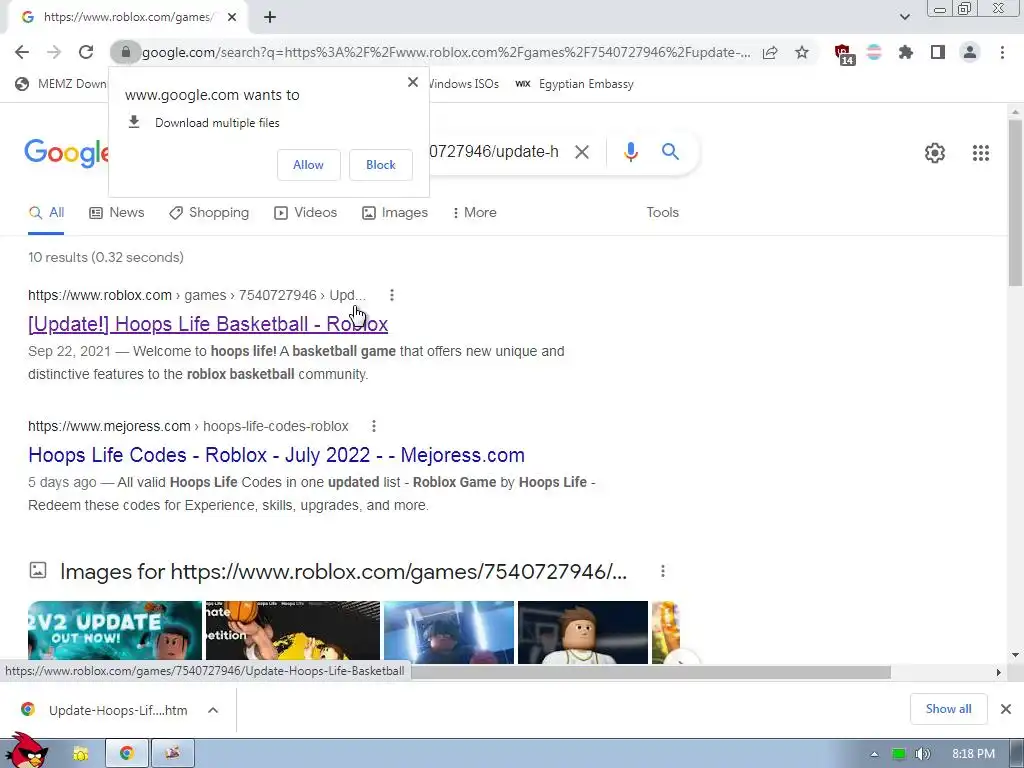Open options for the mejoress.com result

coord(374,426)
